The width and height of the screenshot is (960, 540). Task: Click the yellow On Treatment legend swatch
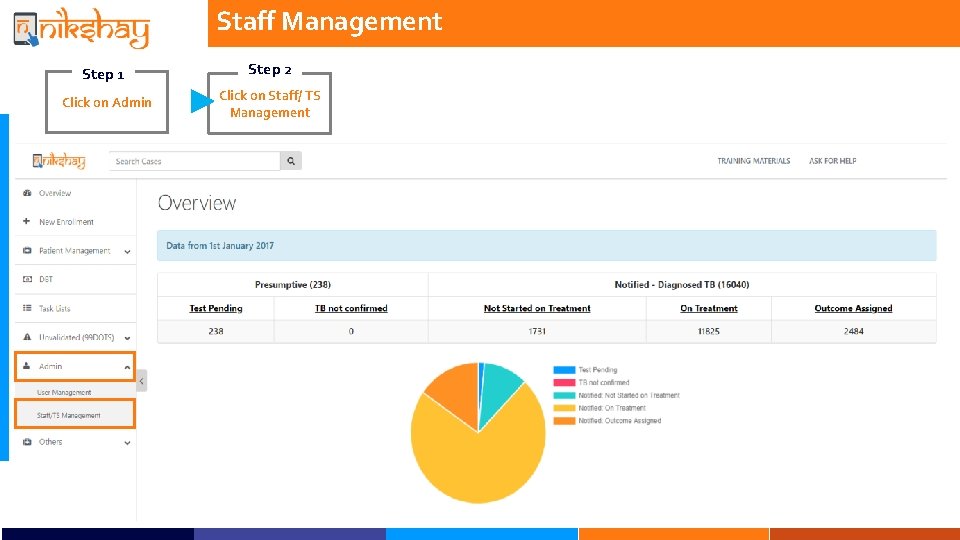[x=564, y=408]
